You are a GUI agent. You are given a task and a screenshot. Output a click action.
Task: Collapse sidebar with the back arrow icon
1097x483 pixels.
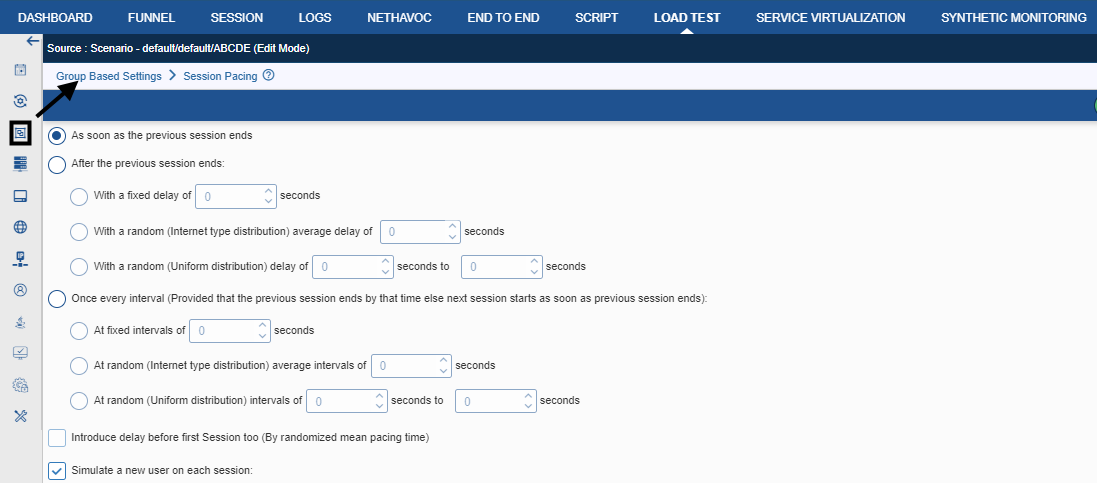(x=32, y=41)
